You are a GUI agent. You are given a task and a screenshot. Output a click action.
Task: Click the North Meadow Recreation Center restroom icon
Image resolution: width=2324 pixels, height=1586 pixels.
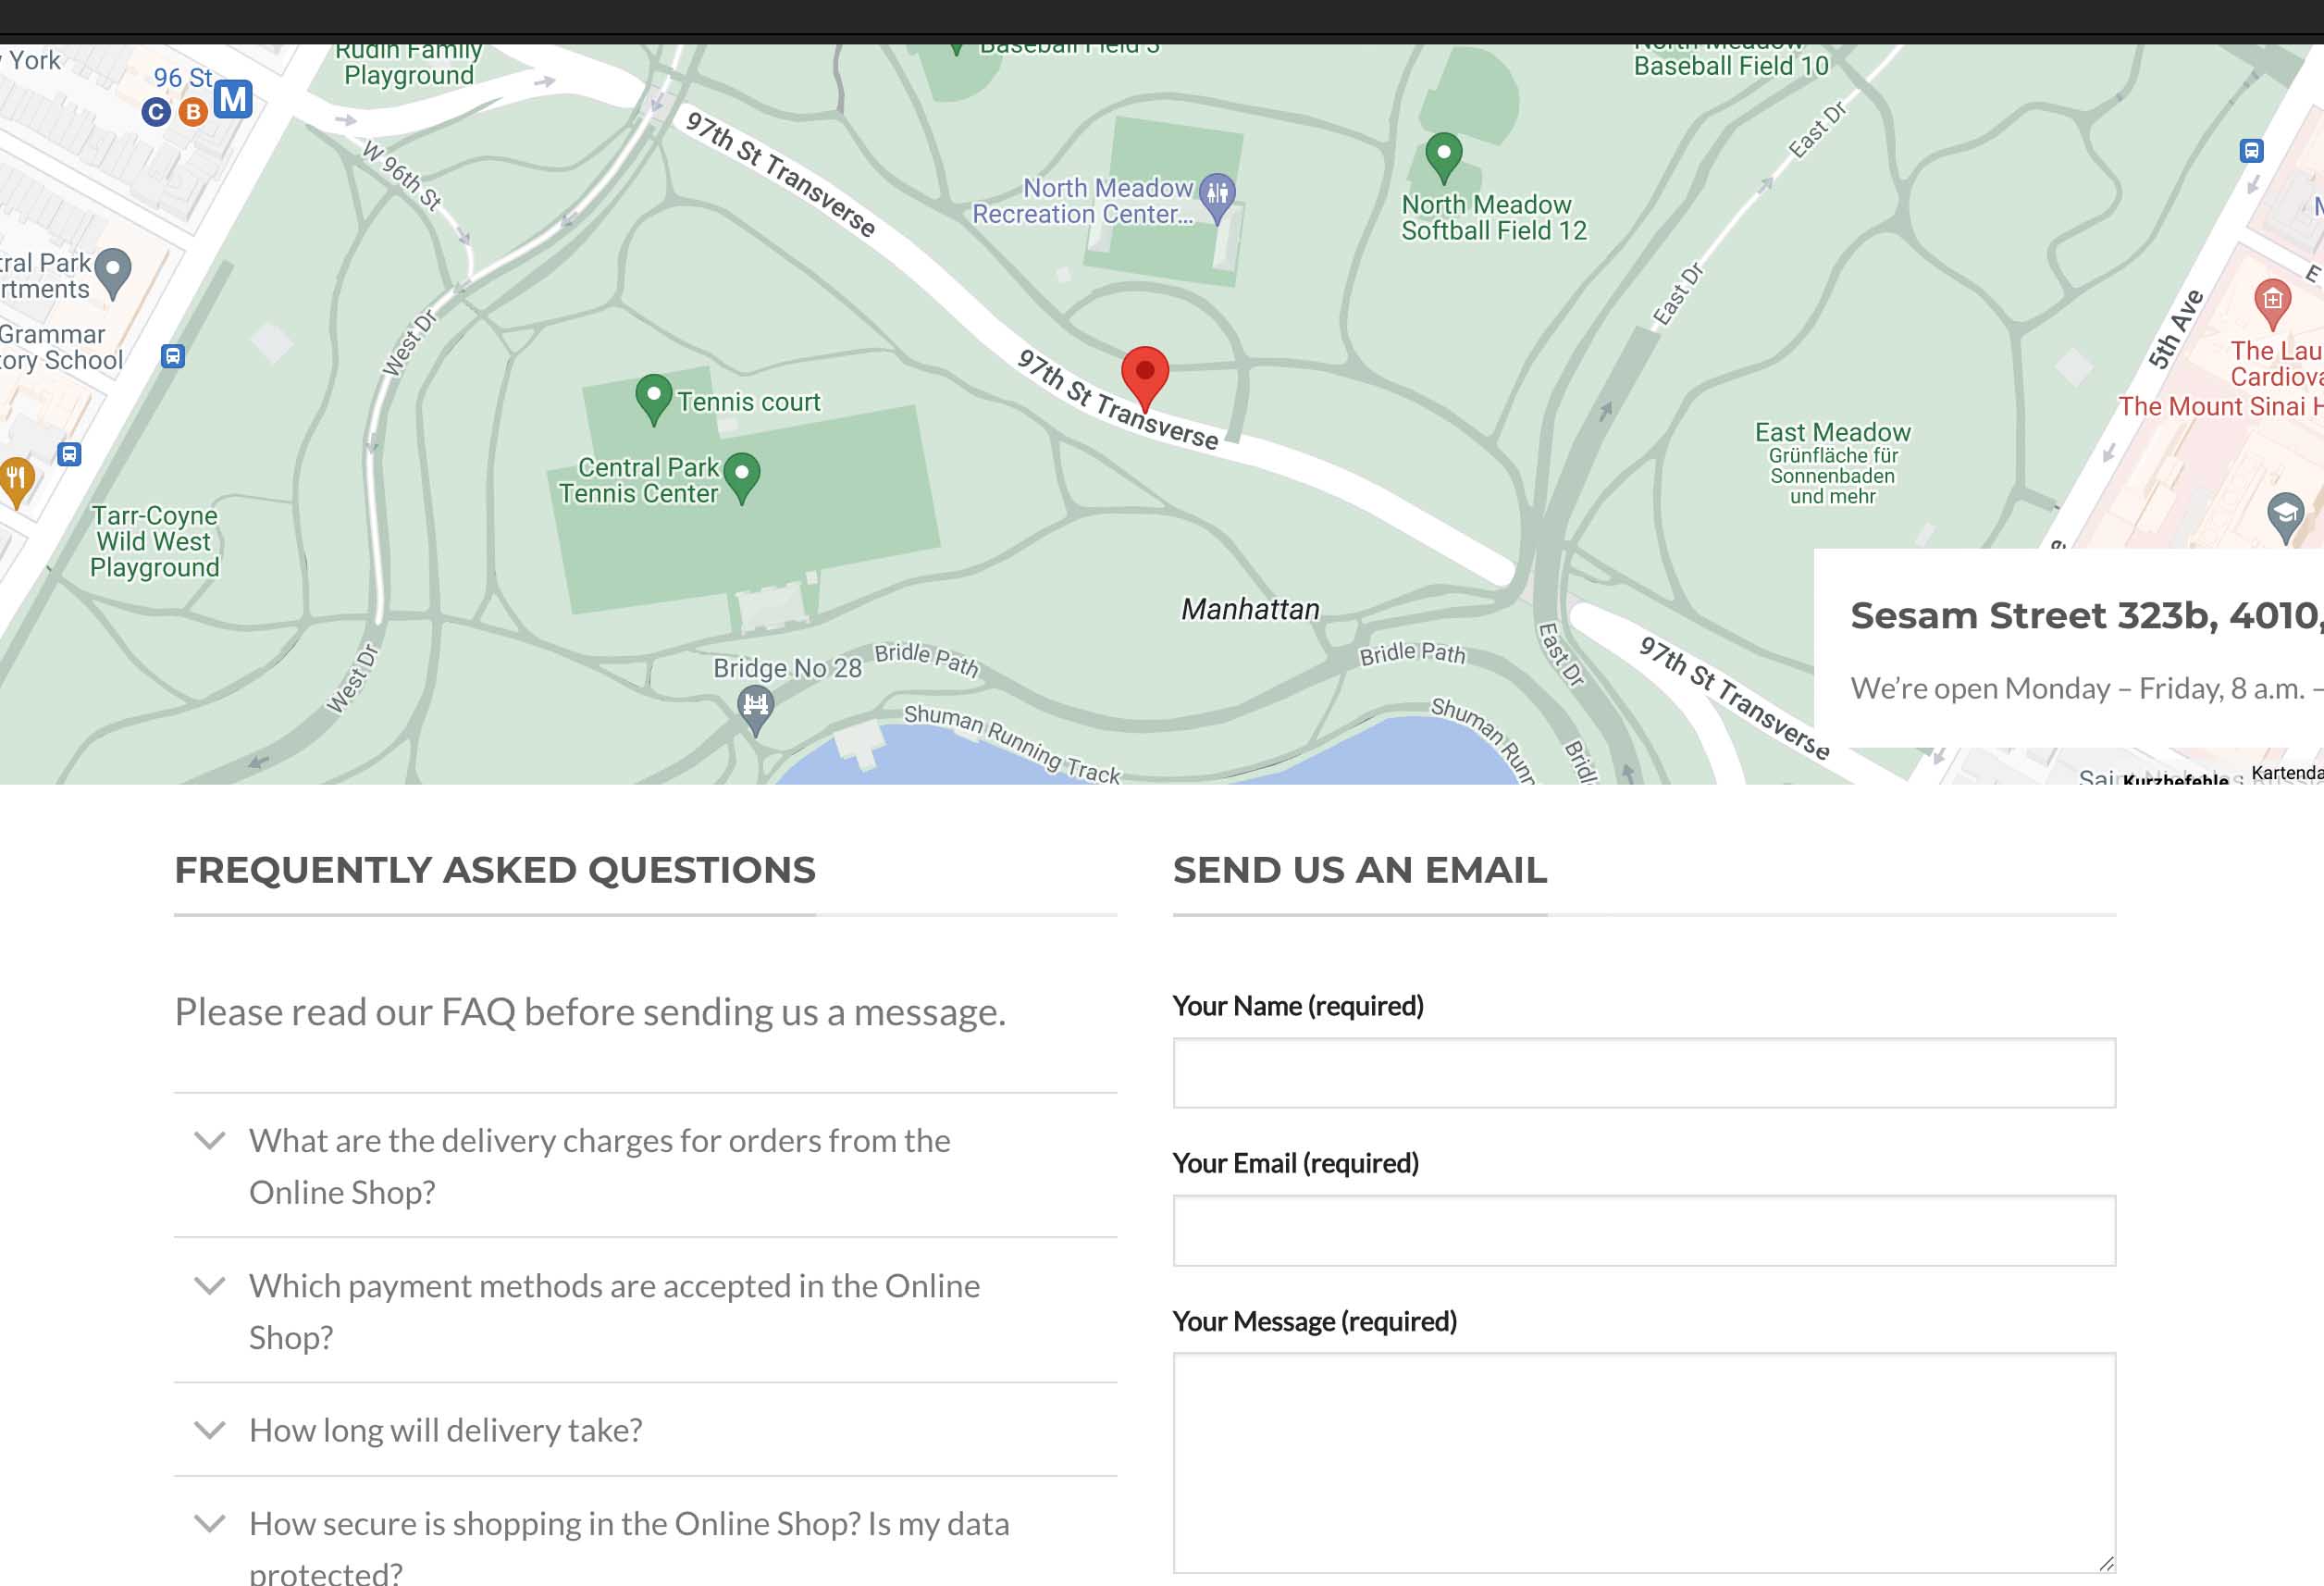(x=1217, y=198)
